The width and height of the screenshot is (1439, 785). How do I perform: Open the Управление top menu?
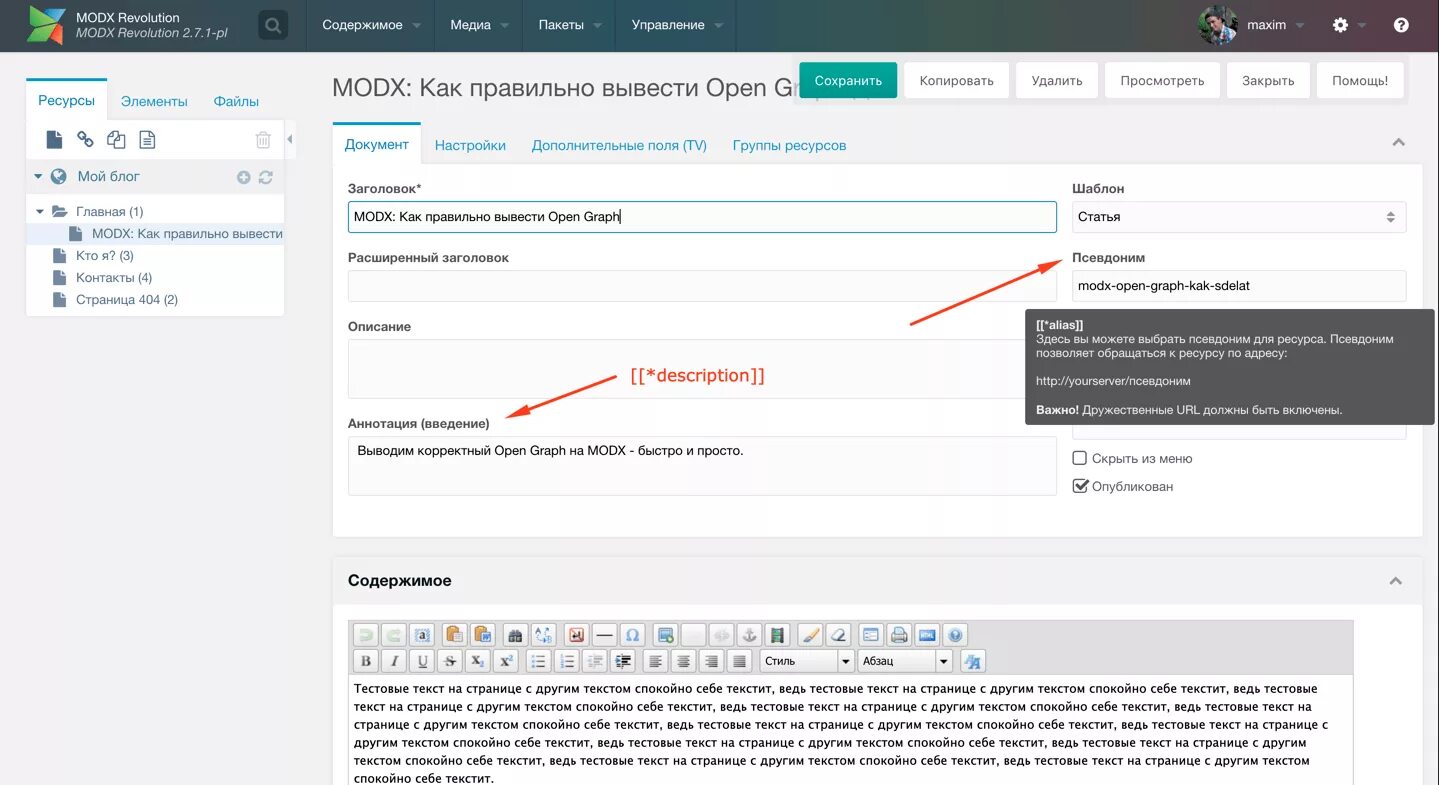[x=677, y=25]
